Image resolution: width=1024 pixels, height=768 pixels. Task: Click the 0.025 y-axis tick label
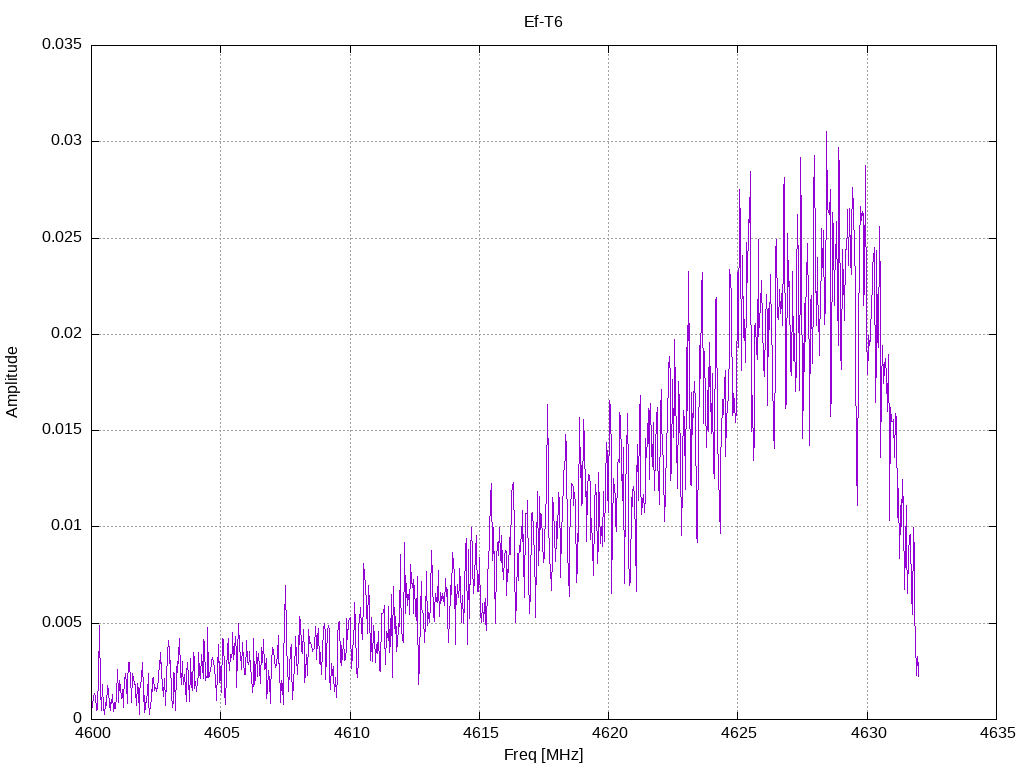click(x=62, y=237)
